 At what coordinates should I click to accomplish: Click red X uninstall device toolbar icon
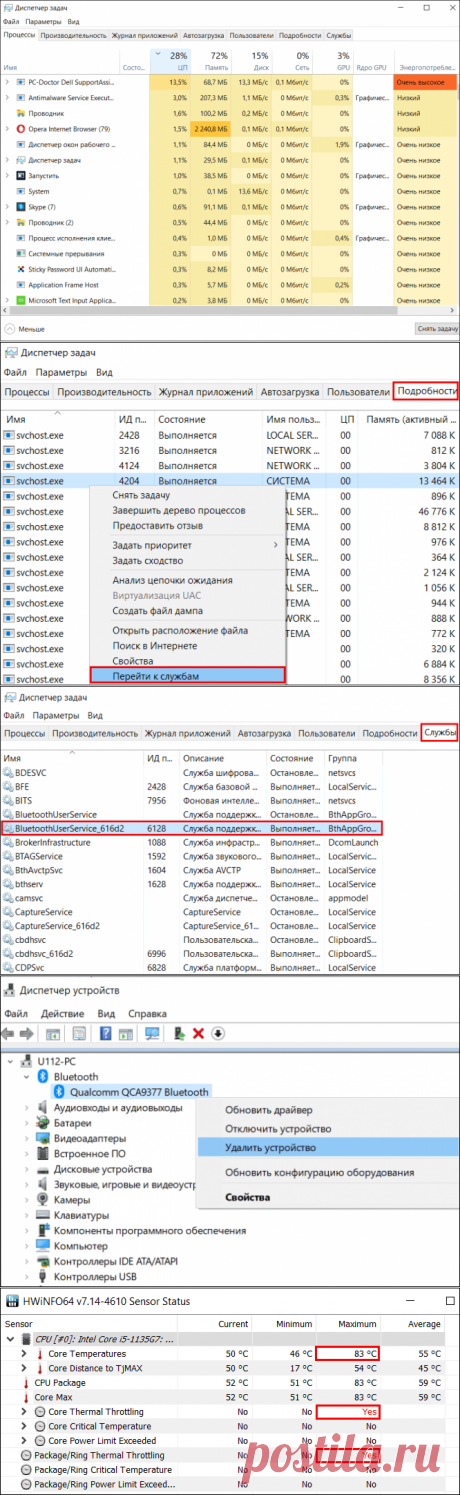pyautogui.click(x=198, y=1033)
